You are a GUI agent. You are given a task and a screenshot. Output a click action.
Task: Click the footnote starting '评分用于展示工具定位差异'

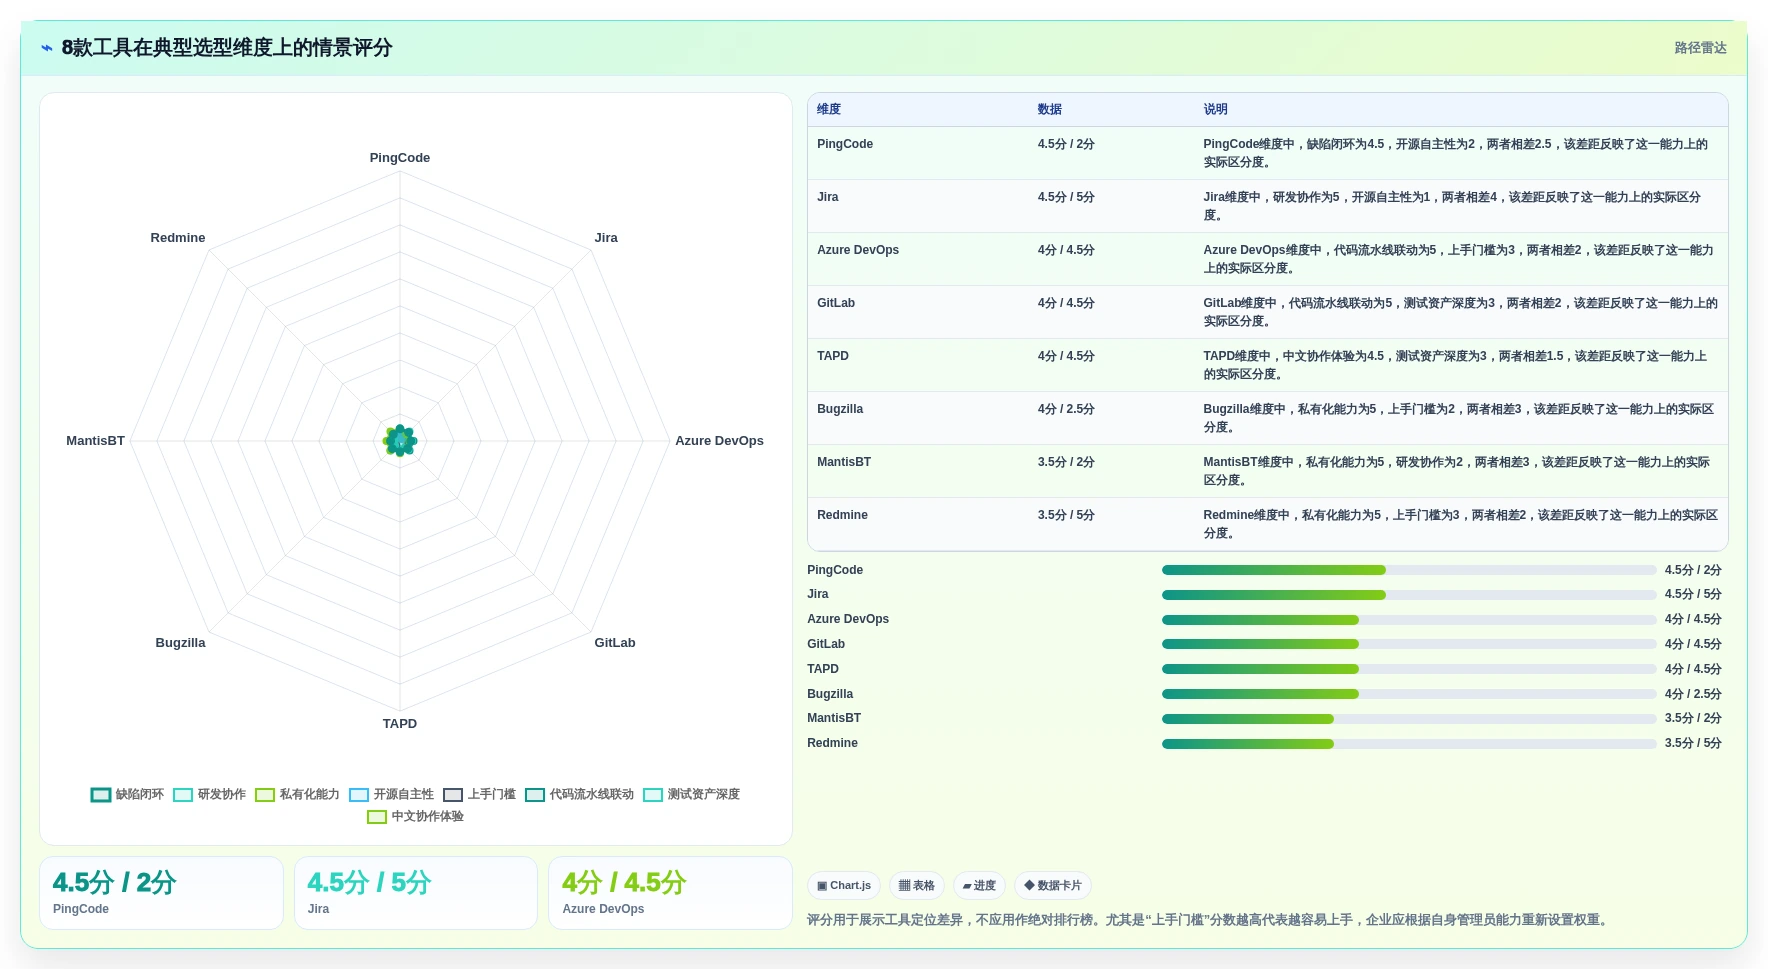coord(1209,920)
